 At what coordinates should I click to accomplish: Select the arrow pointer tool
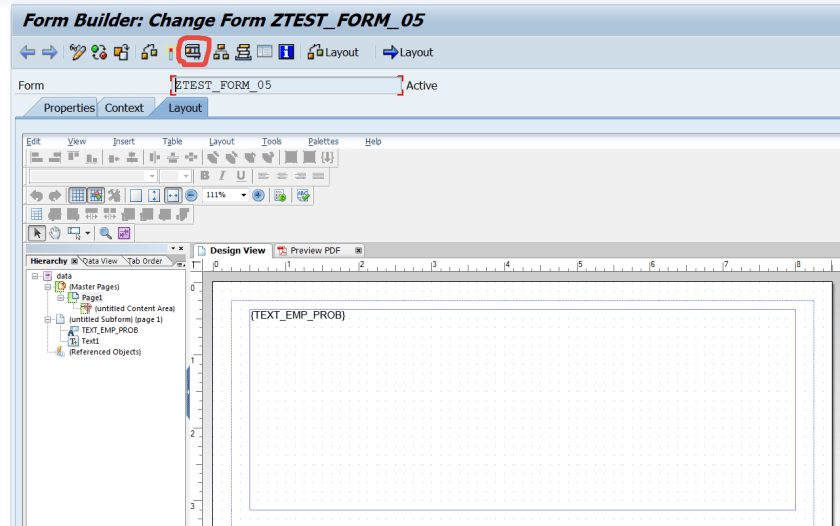37,233
